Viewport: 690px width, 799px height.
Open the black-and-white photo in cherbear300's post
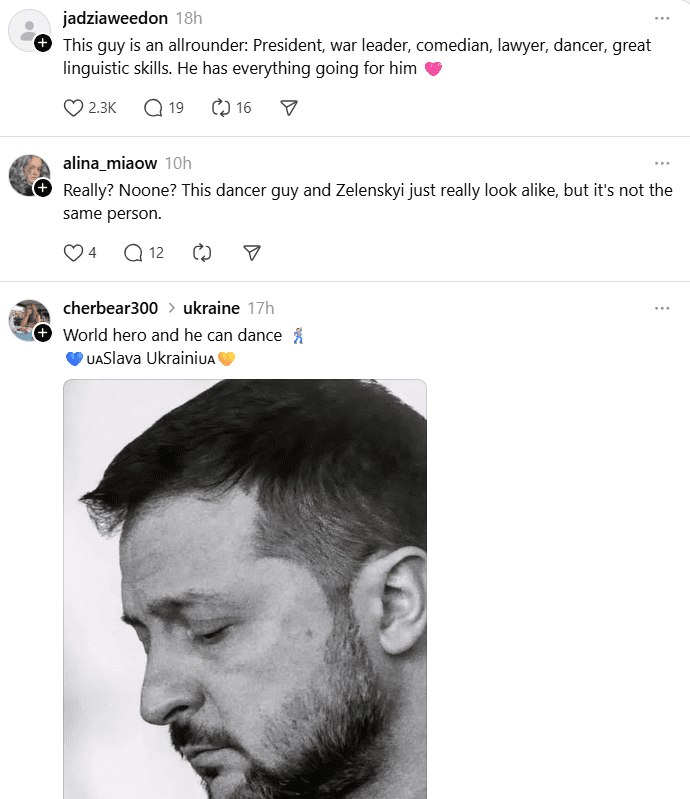point(245,590)
